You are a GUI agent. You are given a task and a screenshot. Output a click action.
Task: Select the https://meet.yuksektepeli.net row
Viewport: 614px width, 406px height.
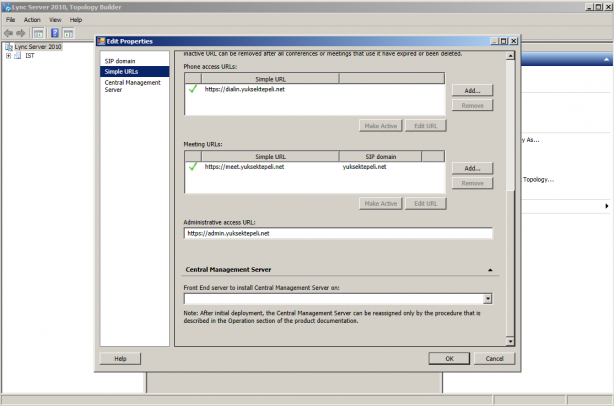coord(315,167)
